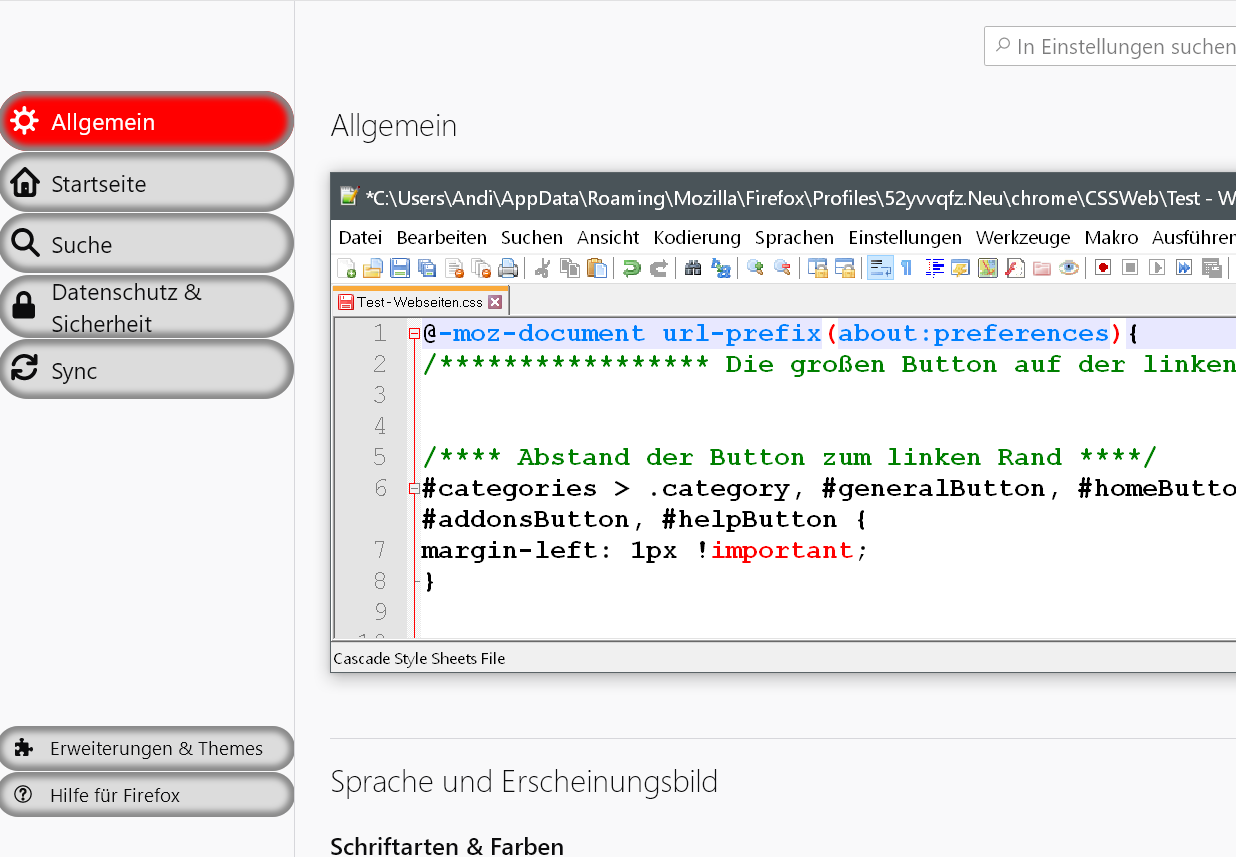Image resolution: width=1236 pixels, height=857 pixels.
Task: Open the Ansicht menu
Action: click(608, 237)
